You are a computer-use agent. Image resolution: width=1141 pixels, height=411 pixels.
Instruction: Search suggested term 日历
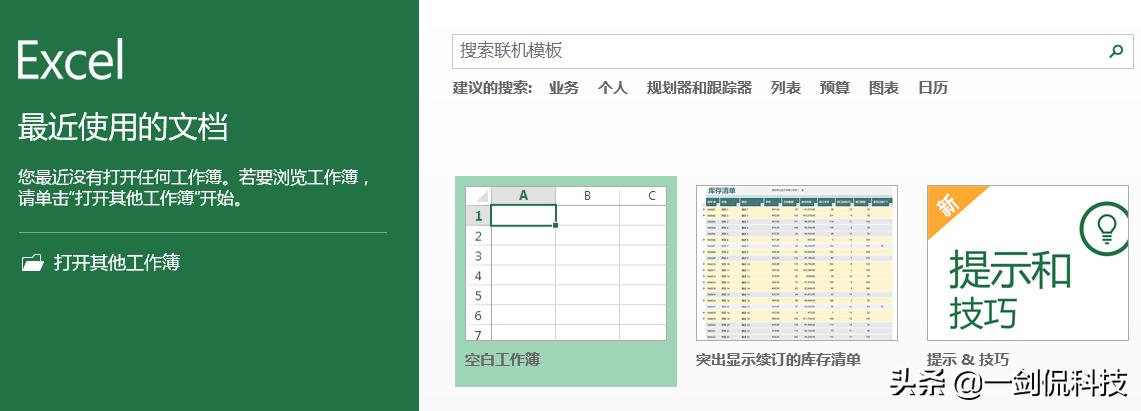coord(933,88)
